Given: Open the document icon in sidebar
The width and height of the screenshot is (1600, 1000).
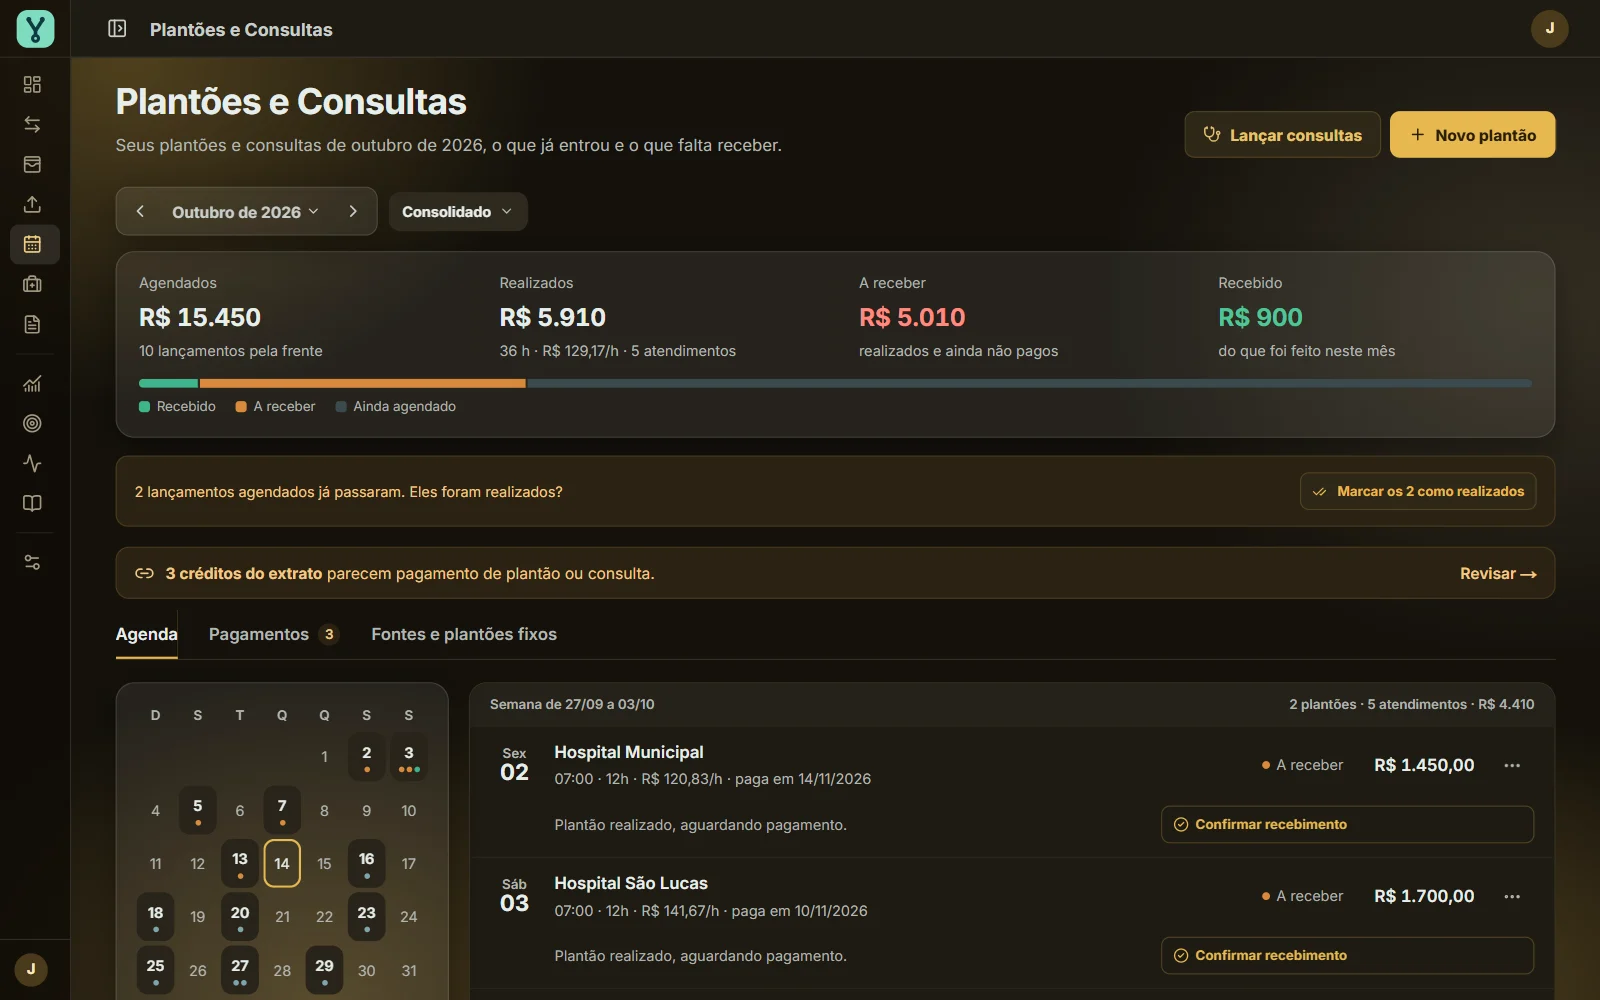Looking at the screenshot, I should 32,324.
